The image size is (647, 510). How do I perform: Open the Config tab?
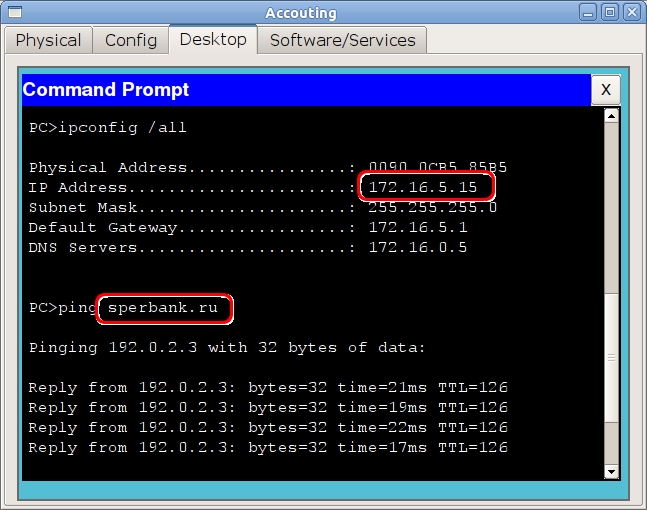coord(131,40)
